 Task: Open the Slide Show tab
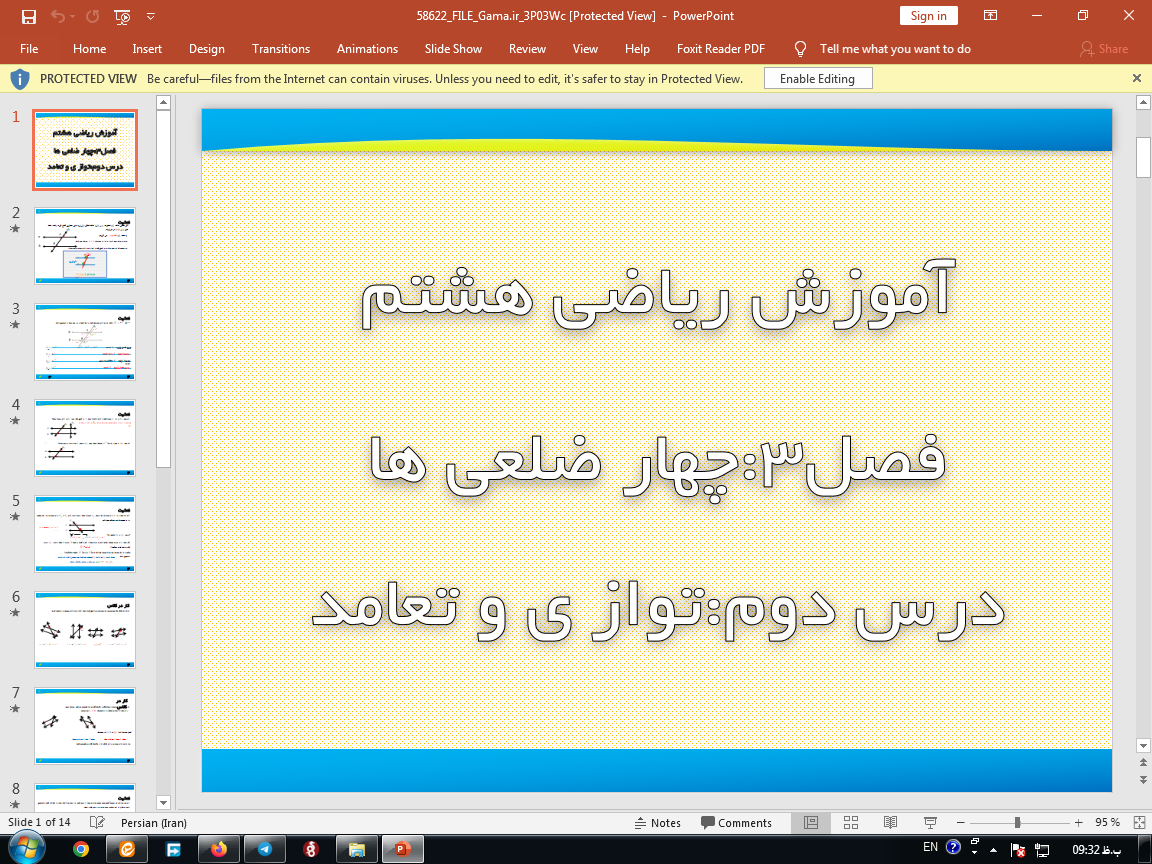pos(453,49)
